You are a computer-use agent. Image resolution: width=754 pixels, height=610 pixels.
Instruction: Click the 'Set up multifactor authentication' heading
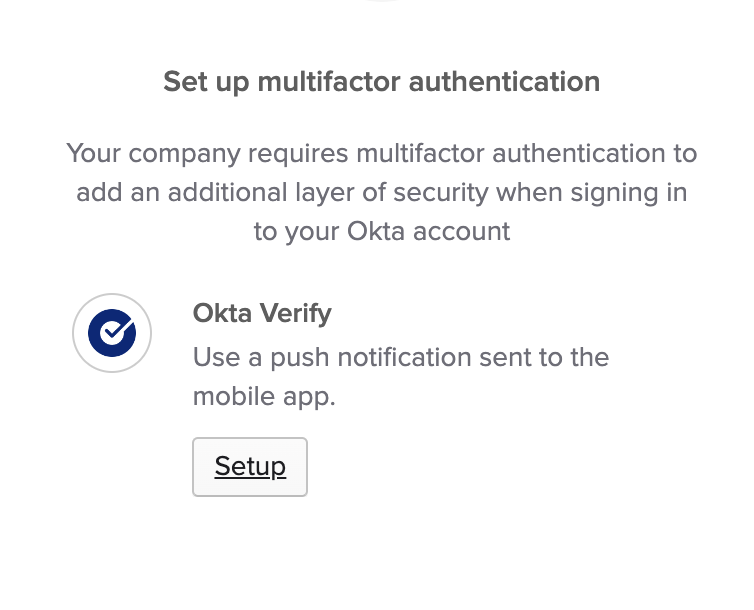click(x=382, y=81)
